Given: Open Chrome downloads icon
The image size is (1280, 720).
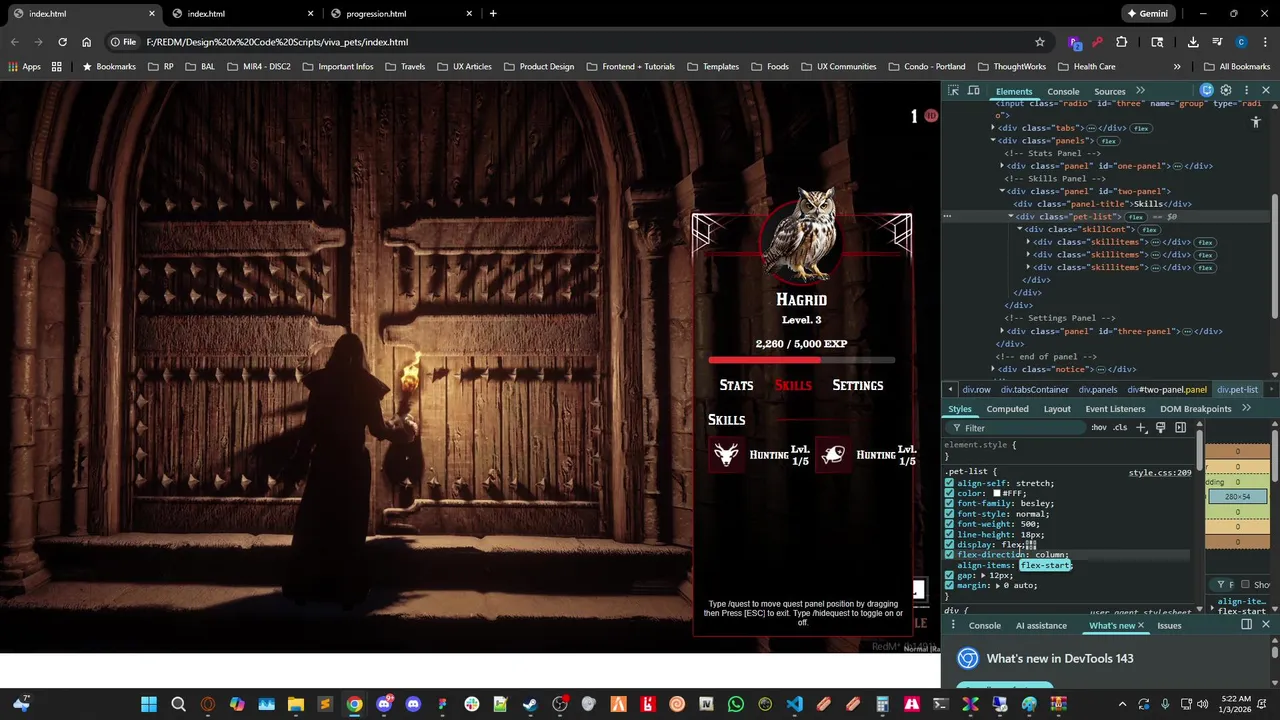Looking at the screenshot, I should tap(1193, 42).
